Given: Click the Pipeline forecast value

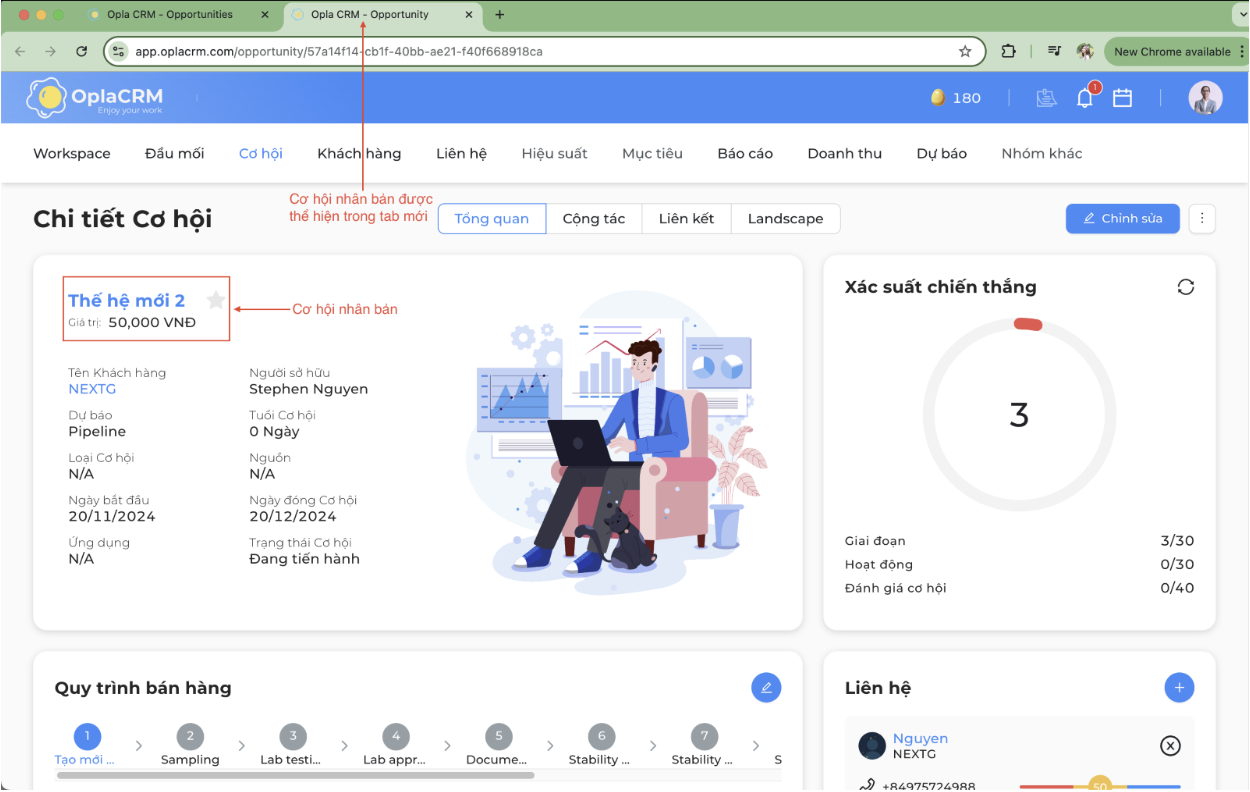Looking at the screenshot, I should point(97,432).
